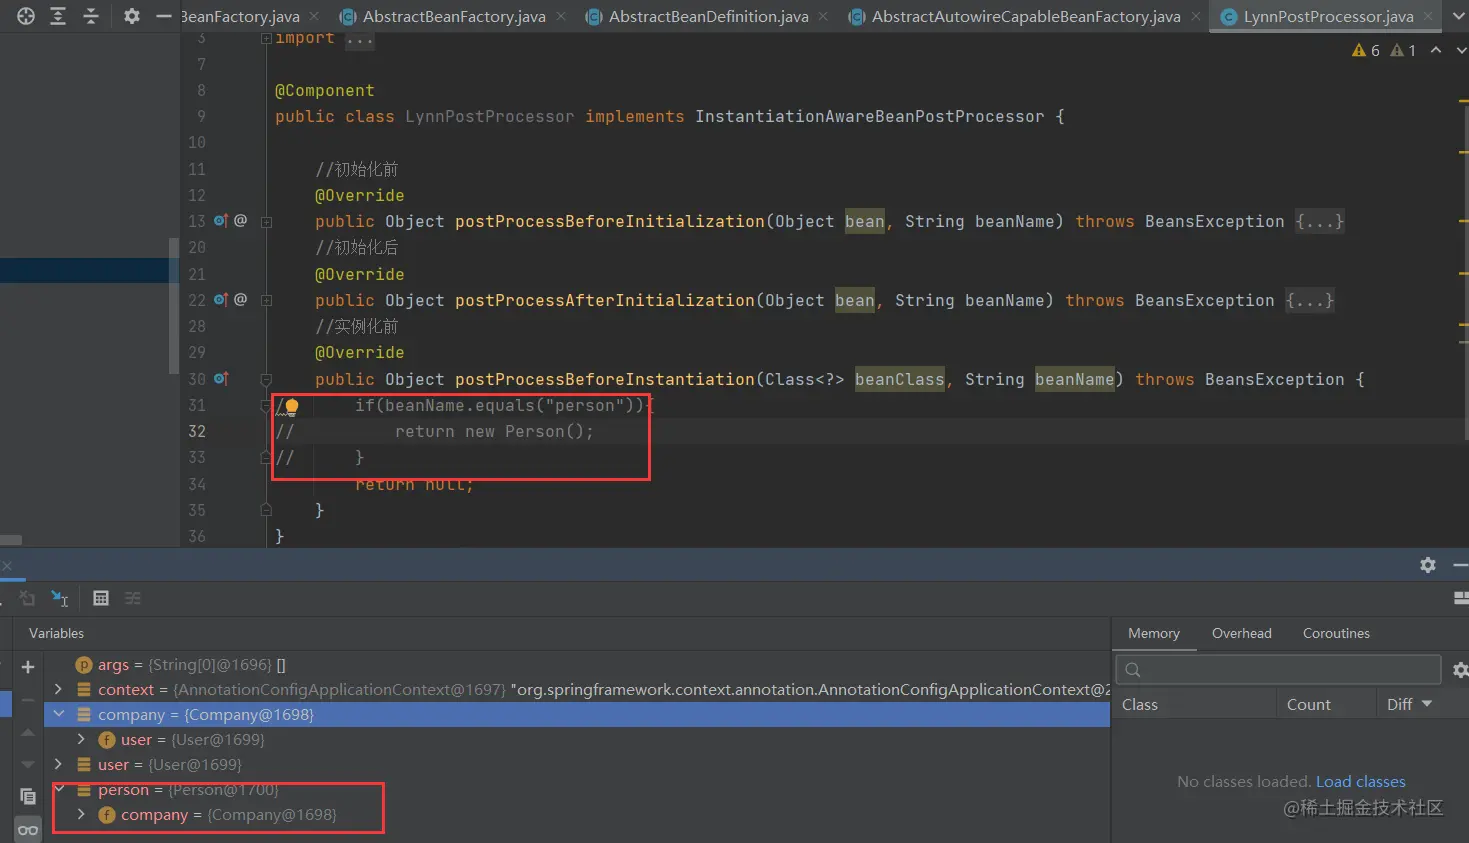The width and height of the screenshot is (1469, 843).
Task: Click the @ gutter marker on line 22
Action: tap(240, 299)
